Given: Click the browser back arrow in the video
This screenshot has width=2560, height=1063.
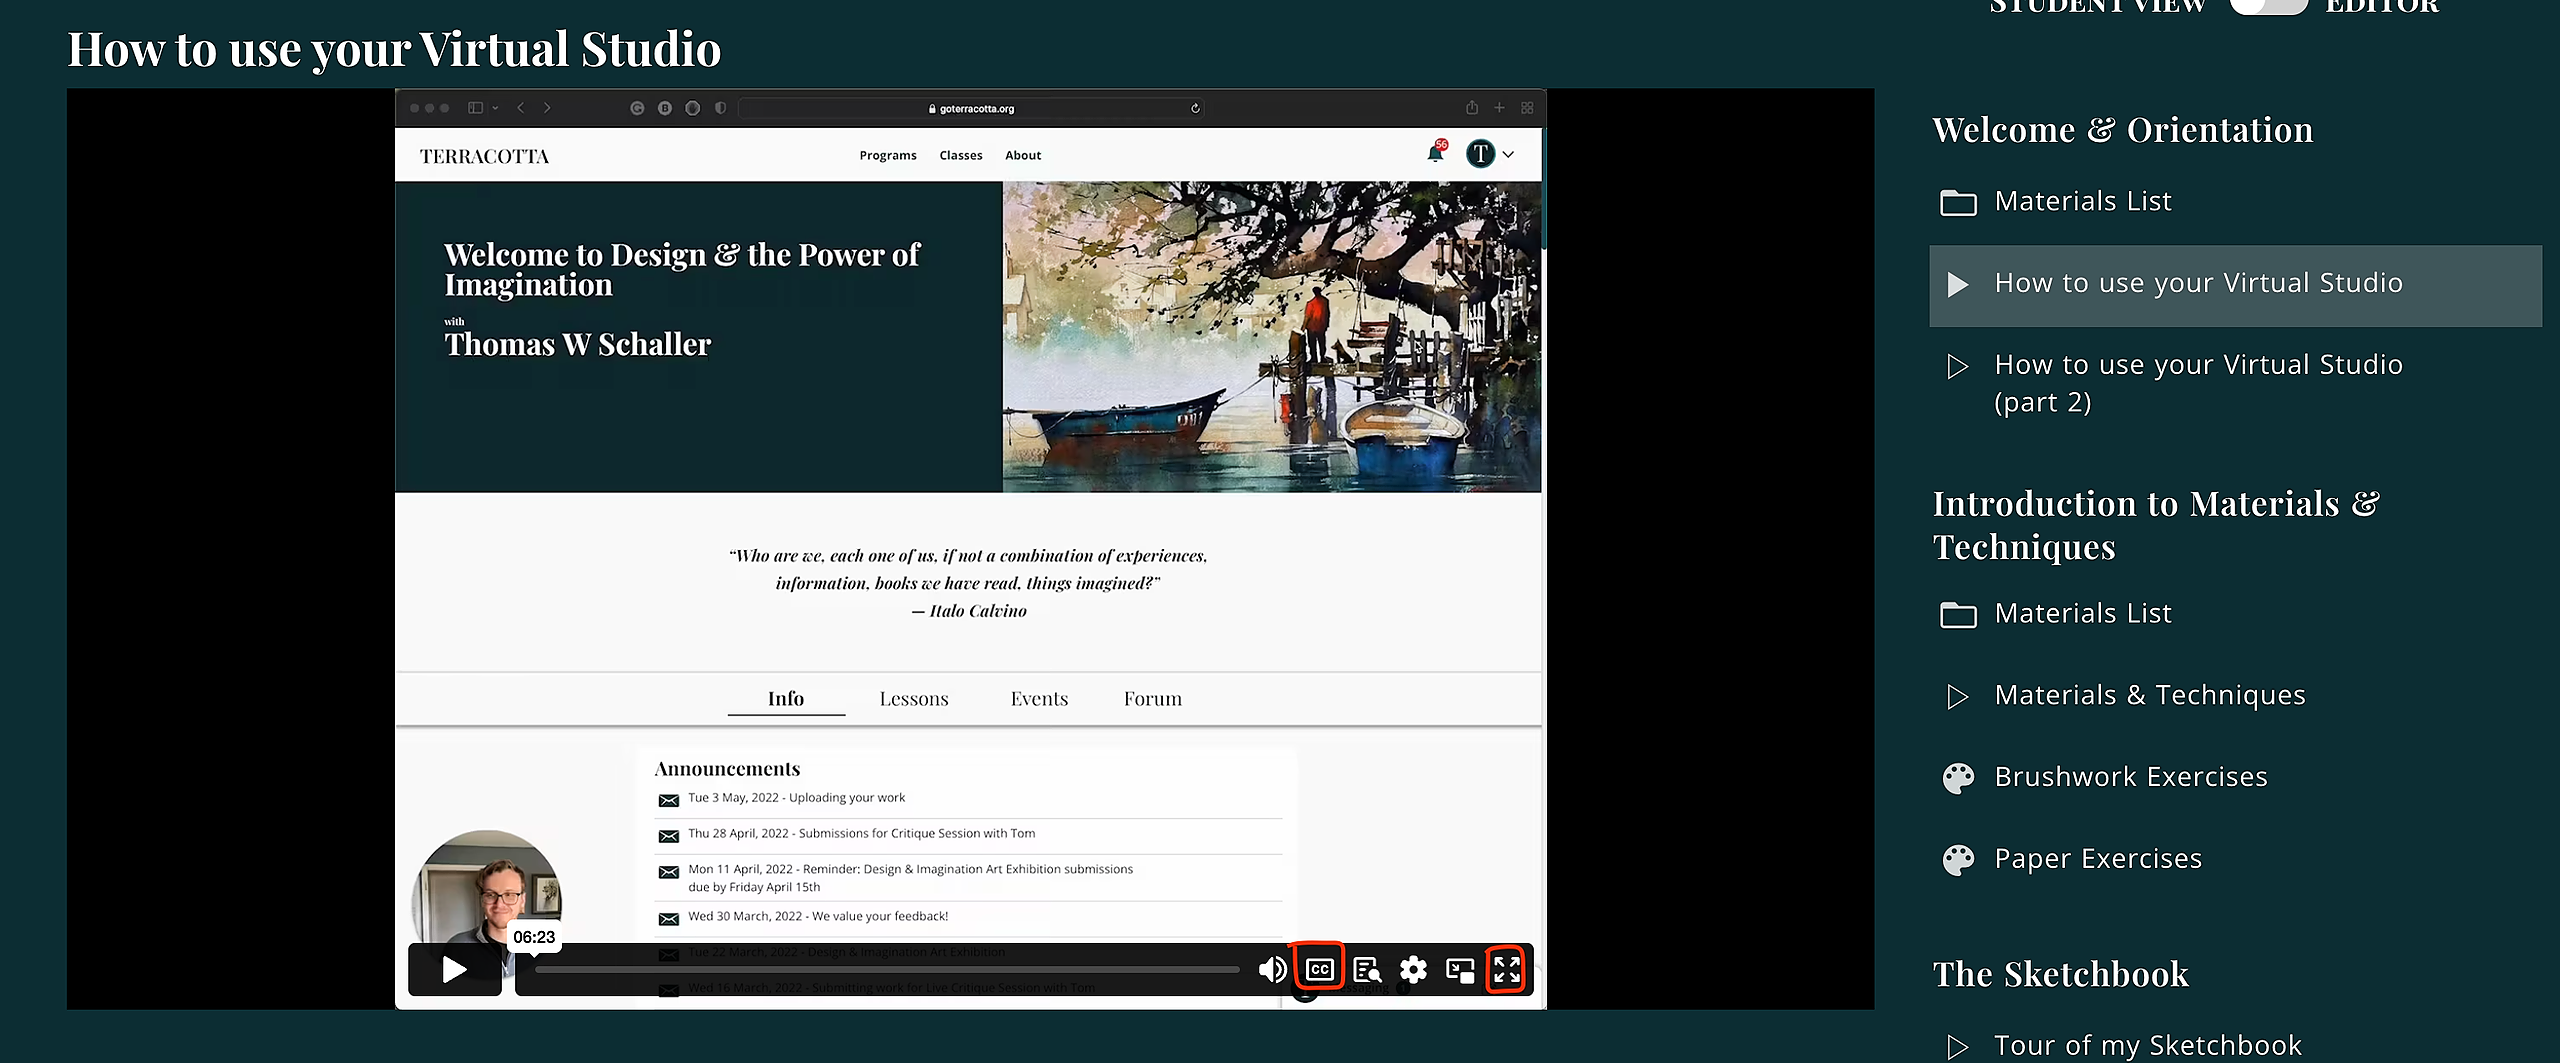Looking at the screenshot, I should (520, 108).
